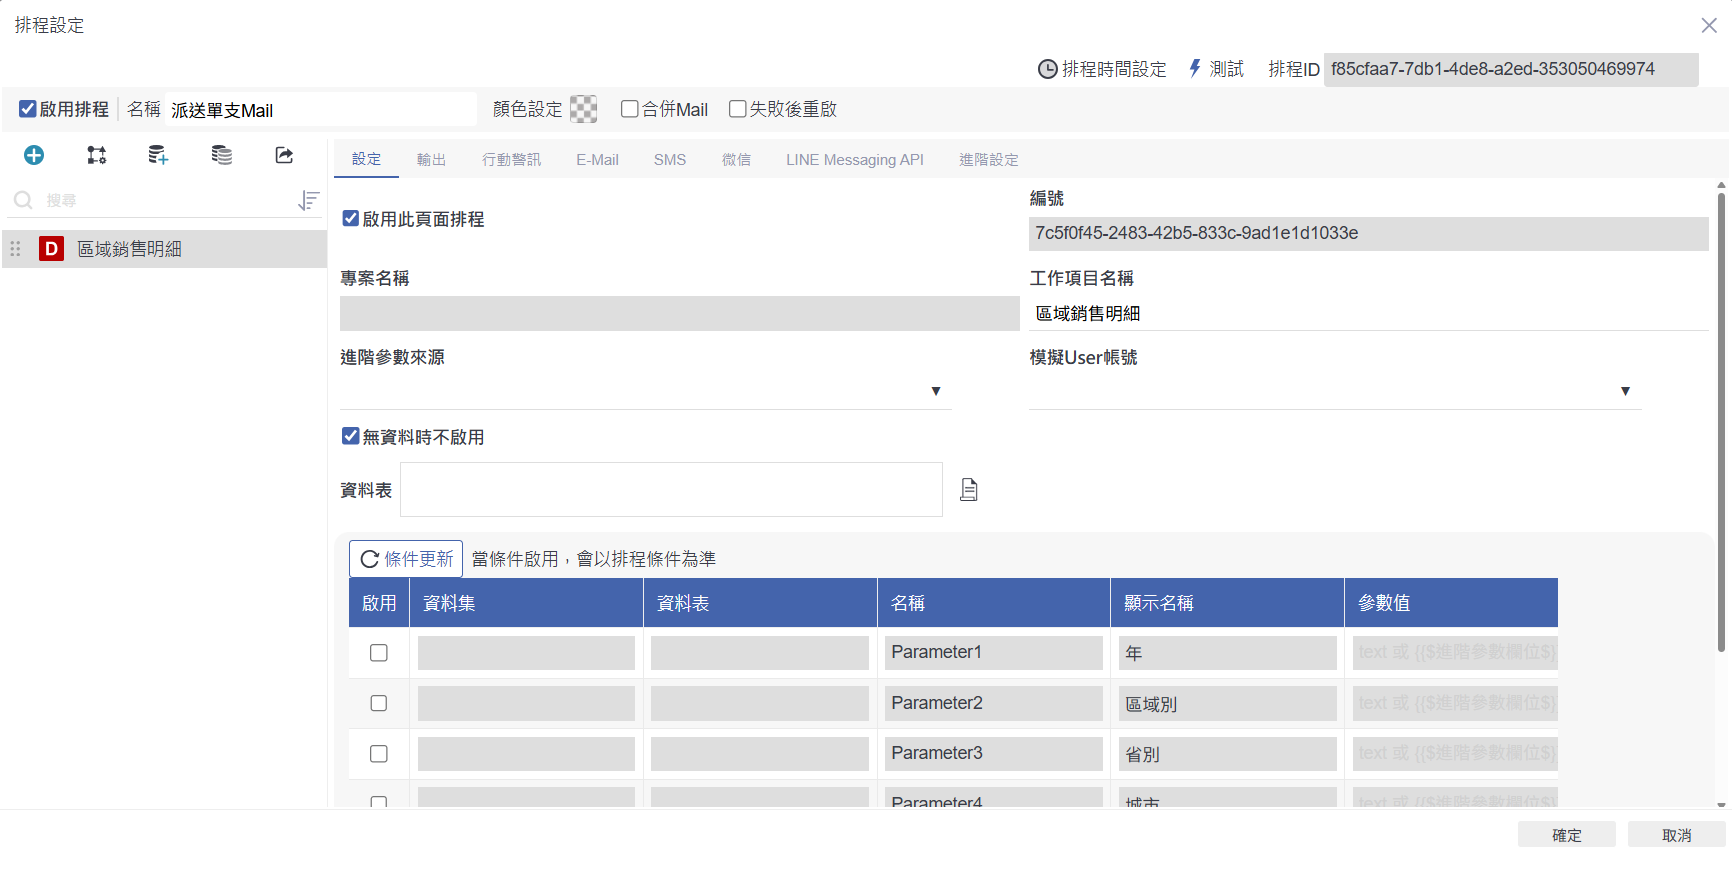Tick the 失敗後重啟 checkbox
The height and width of the screenshot is (873, 1732).
(x=738, y=109)
